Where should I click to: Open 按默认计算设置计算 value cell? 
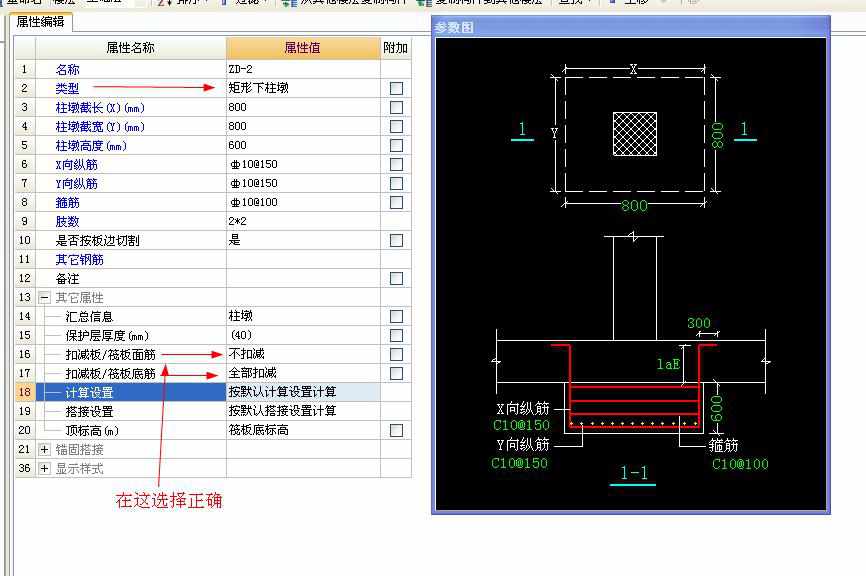tap(303, 392)
